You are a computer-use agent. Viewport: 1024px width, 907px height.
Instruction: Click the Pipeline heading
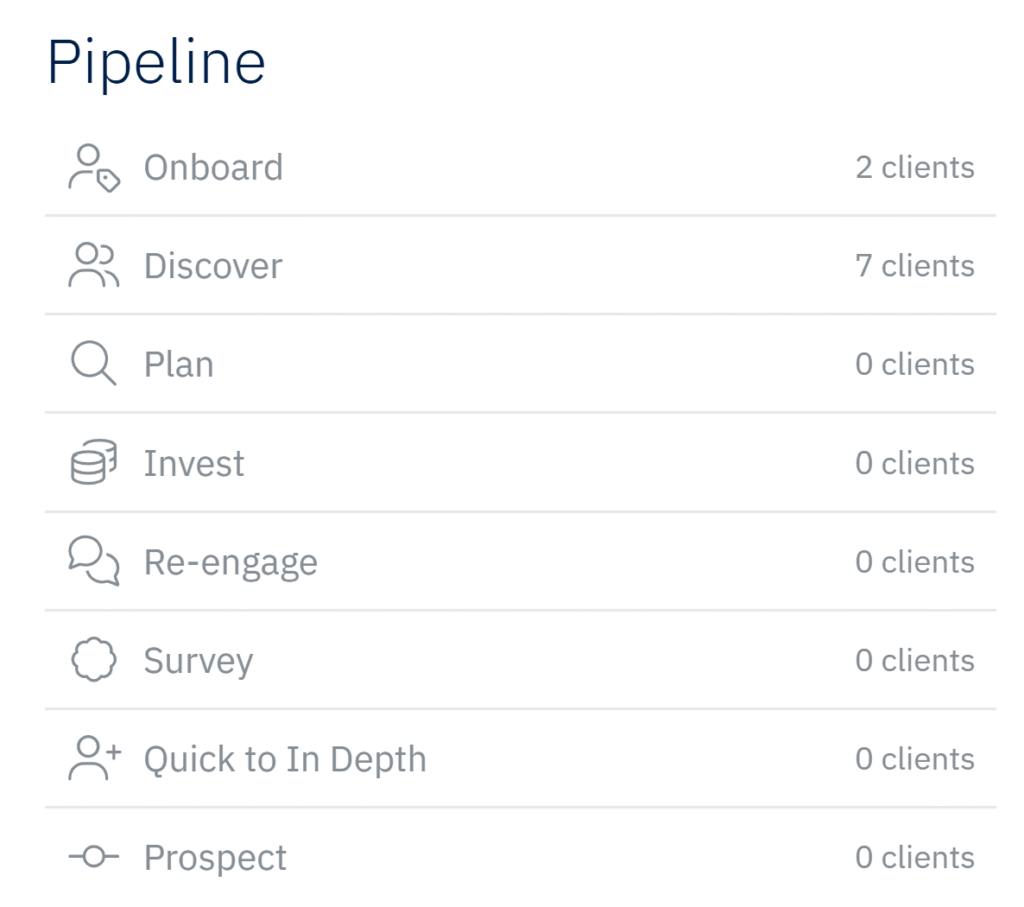[x=156, y=62]
